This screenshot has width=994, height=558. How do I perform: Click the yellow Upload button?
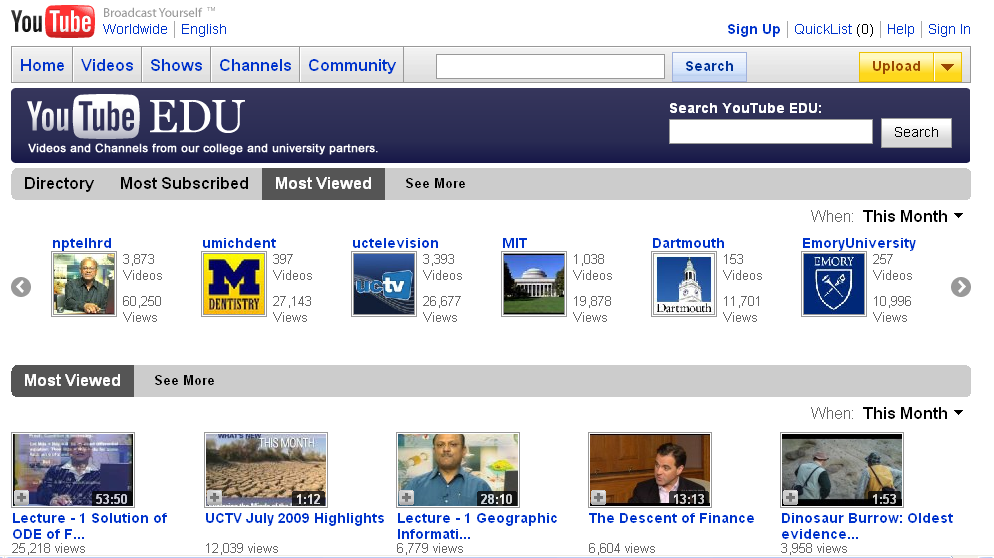pyautogui.click(x=896, y=67)
